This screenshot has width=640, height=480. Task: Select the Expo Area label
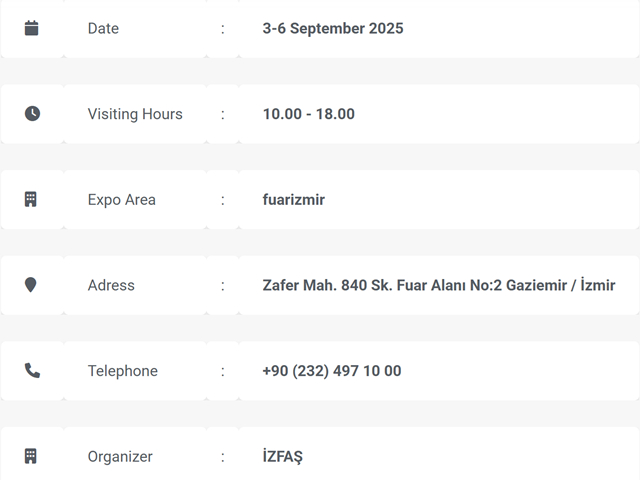tap(122, 200)
